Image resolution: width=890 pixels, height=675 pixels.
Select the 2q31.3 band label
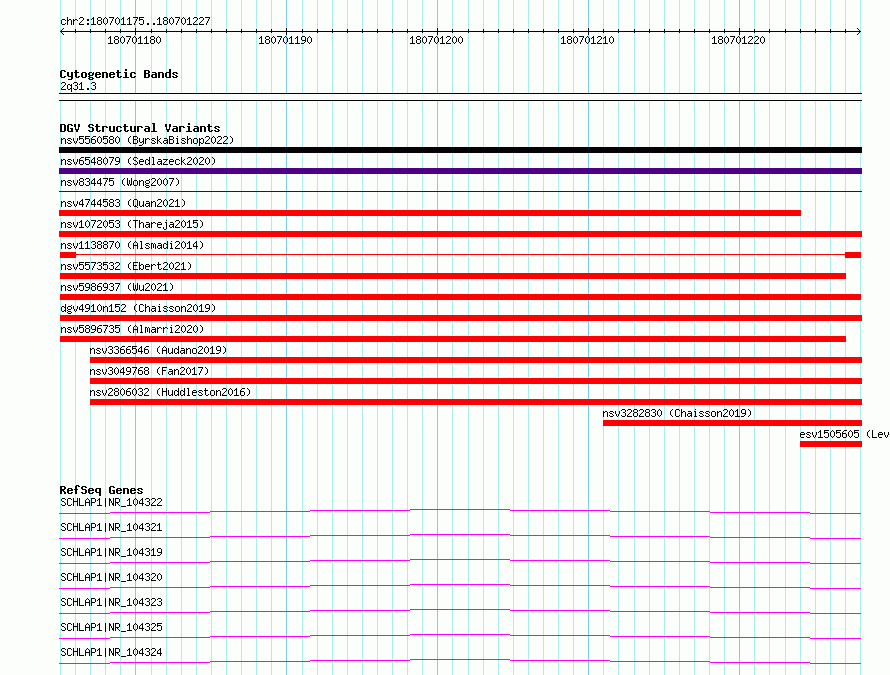pos(78,86)
